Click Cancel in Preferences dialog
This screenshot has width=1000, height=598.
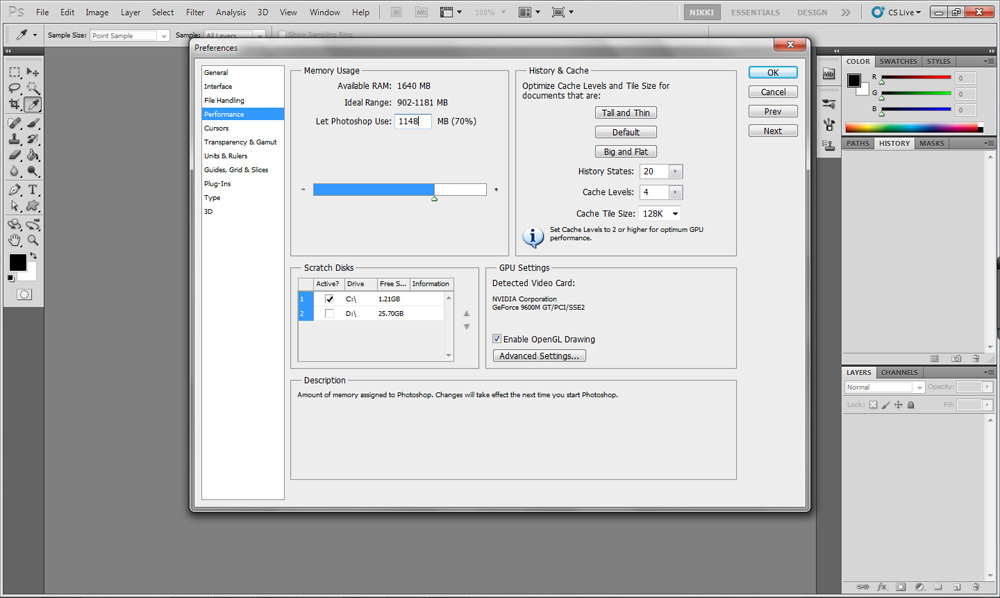pos(773,92)
